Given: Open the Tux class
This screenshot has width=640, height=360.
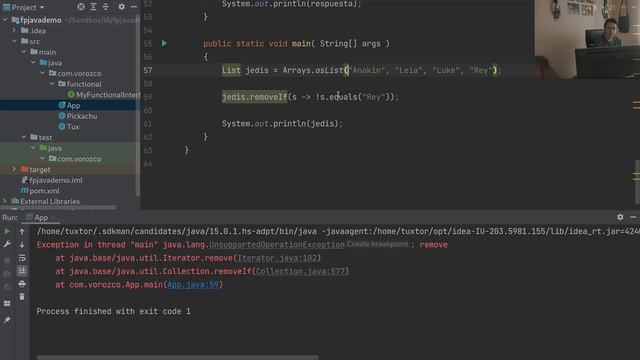Looking at the screenshot, I should coord(69,127).
